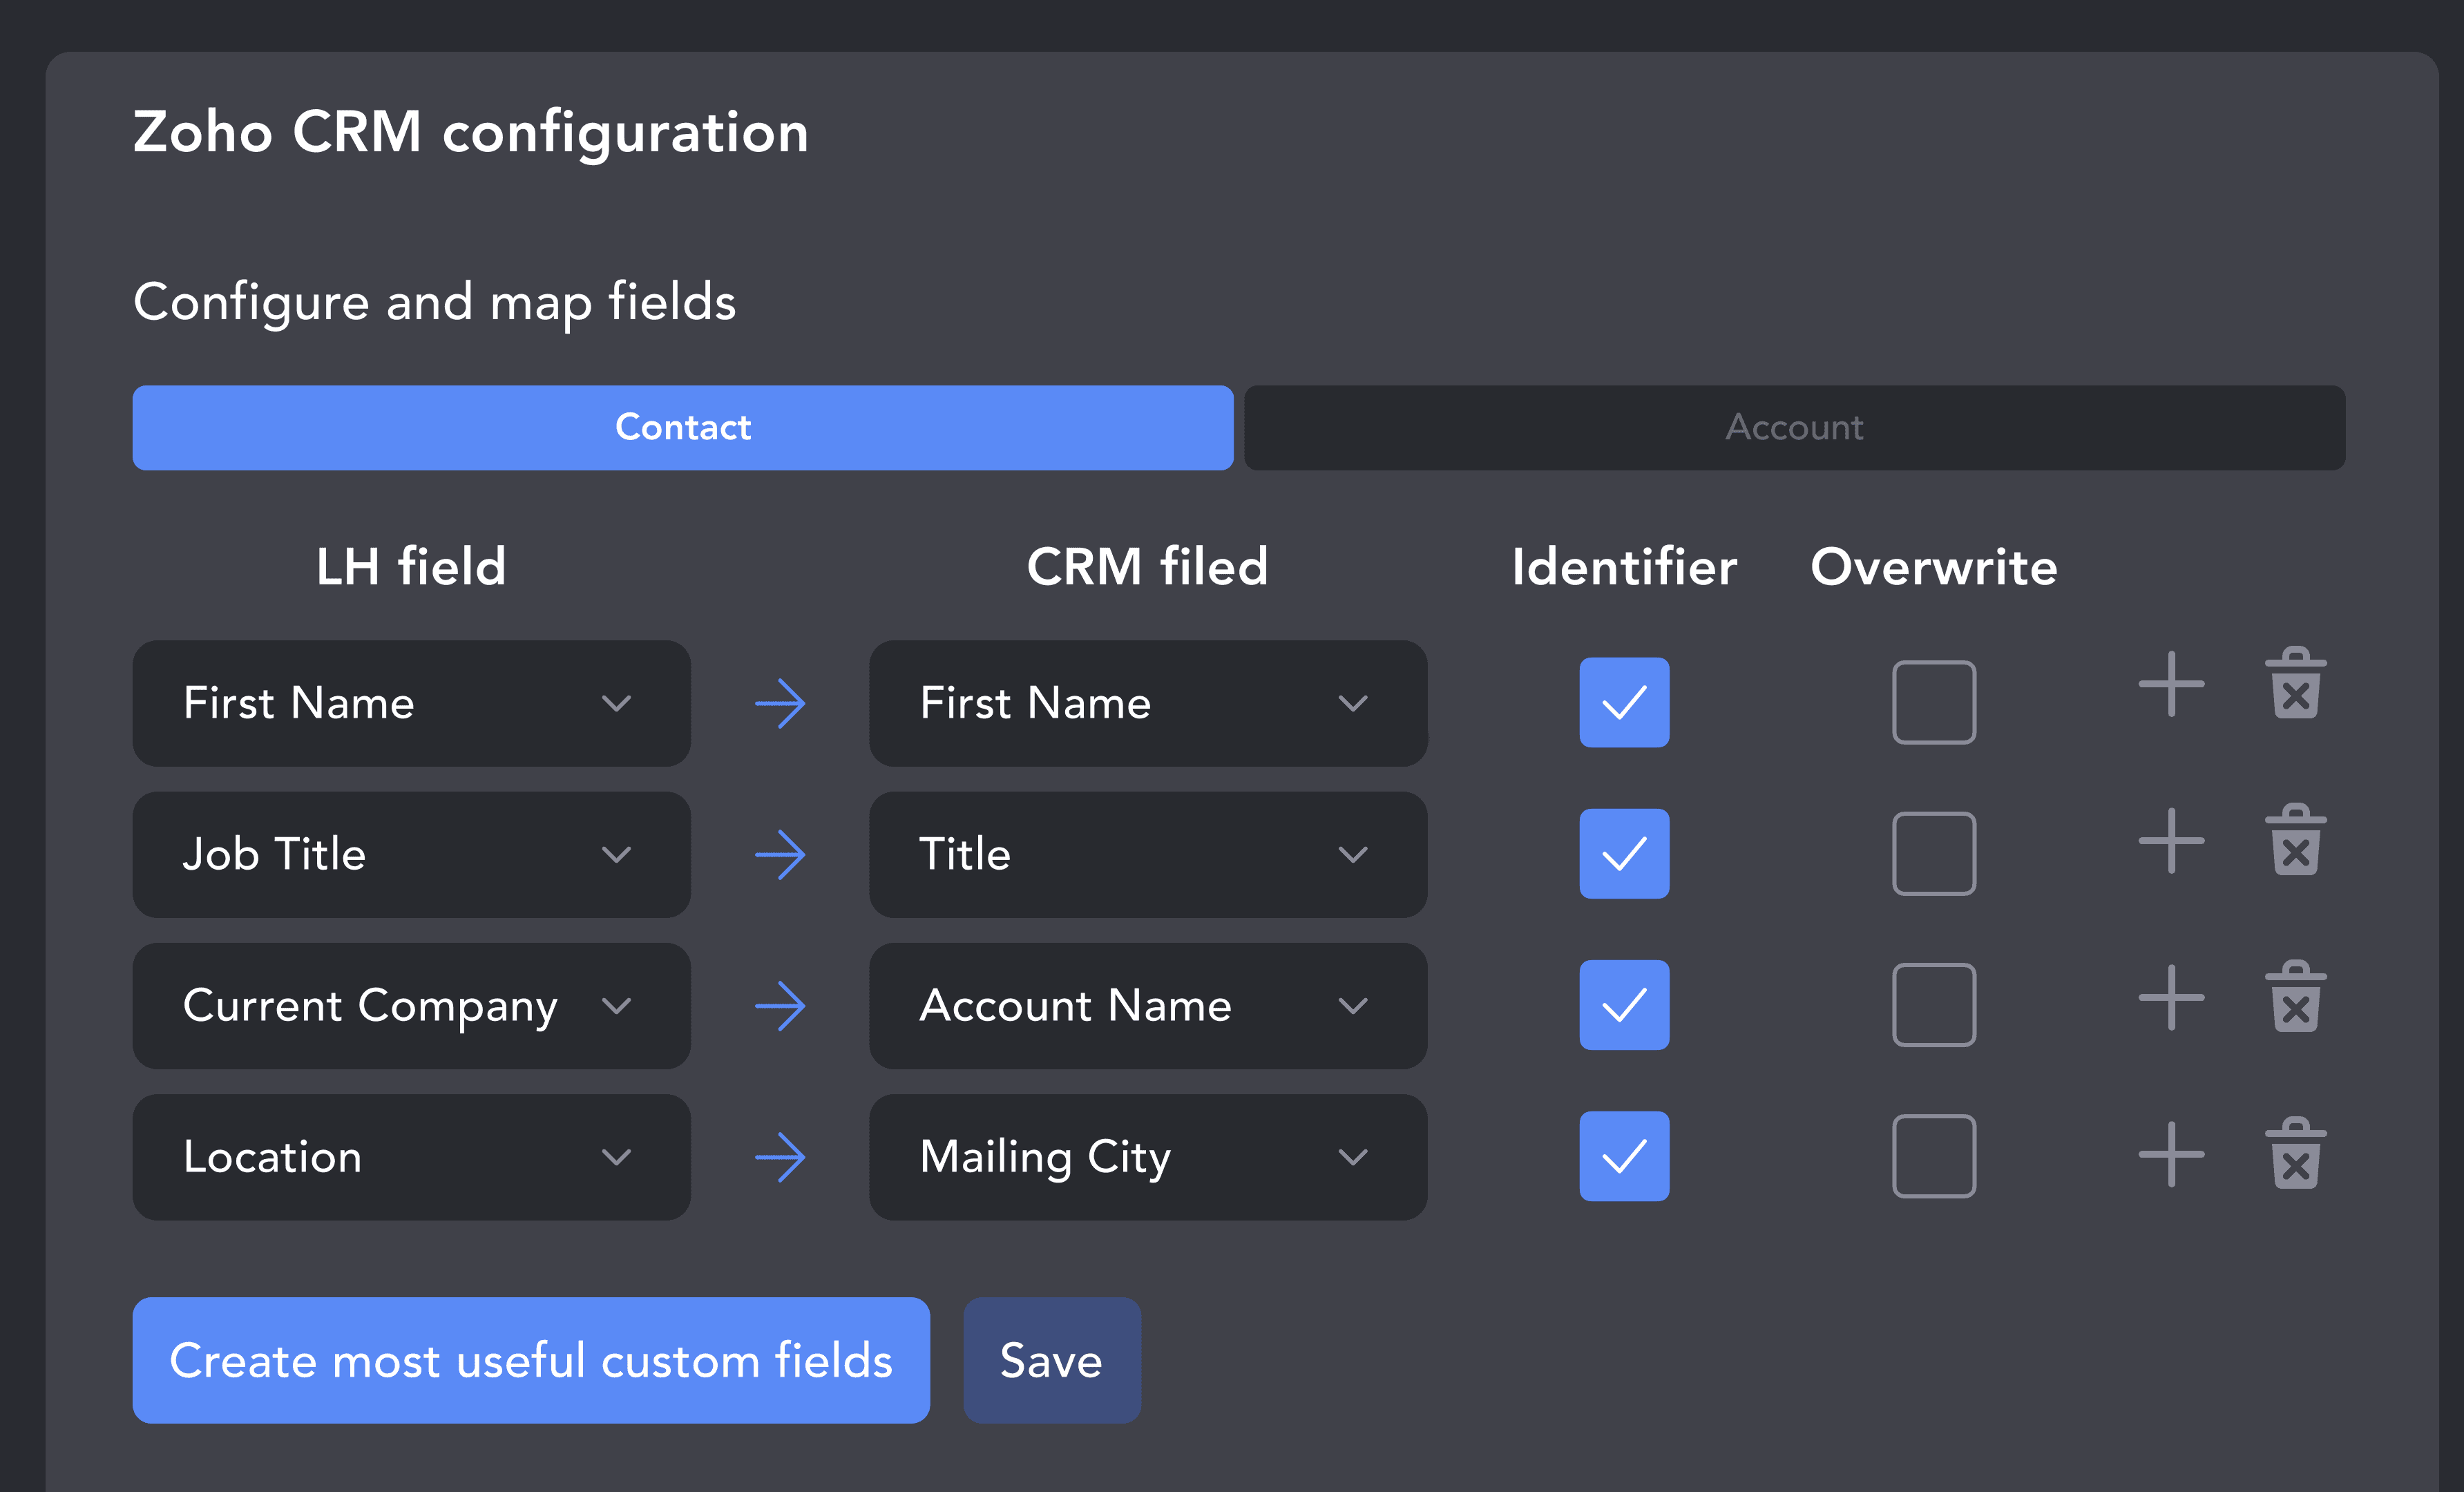Open the LH field Location dropdown
The height and width of the screenshot is (1492, 2464).
pos(411,1156)
